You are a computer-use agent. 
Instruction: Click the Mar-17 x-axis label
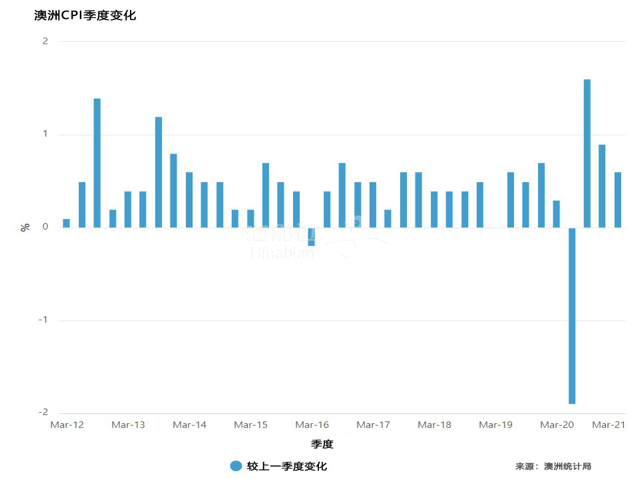(x=372, y=425)
